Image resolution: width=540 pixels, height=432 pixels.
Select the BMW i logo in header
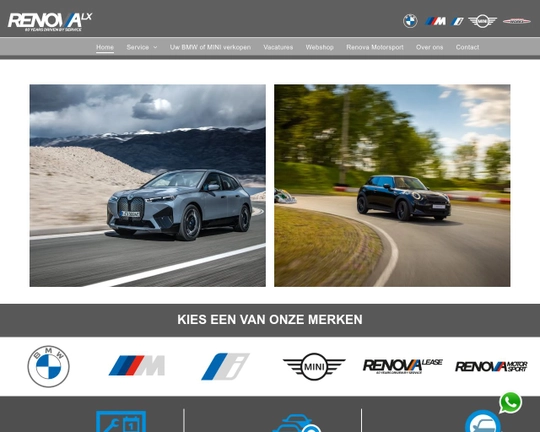pyautogui.click(x=457, y=21)
